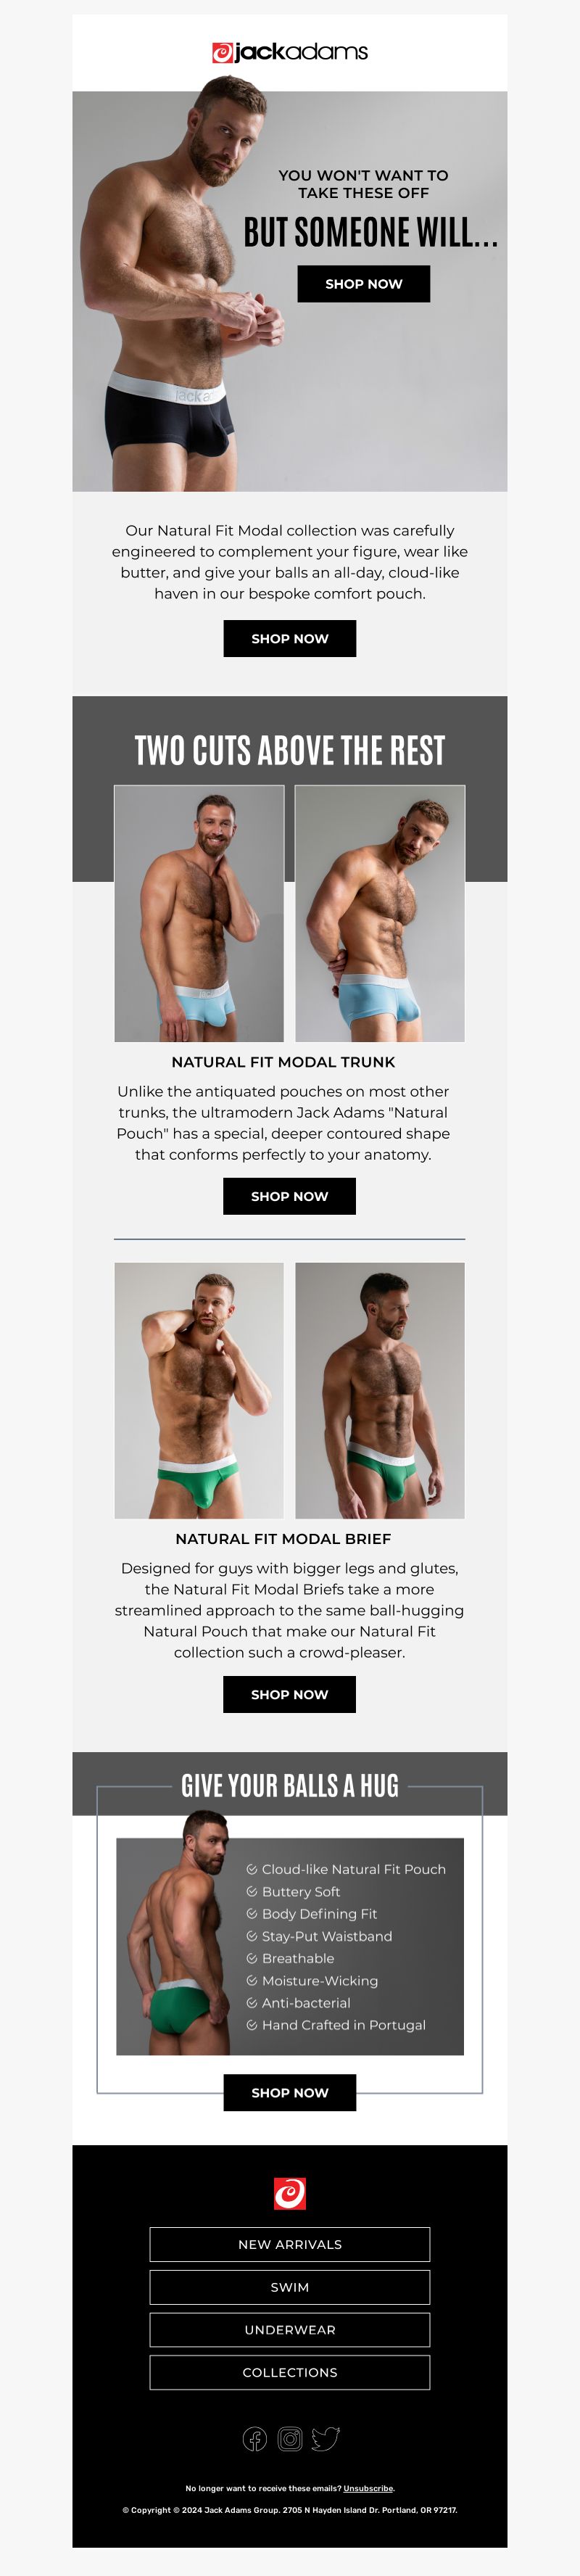The image size is (580, 2576).
Task: Click Shop Now in the hero banner
Action: tap(364, 284)
